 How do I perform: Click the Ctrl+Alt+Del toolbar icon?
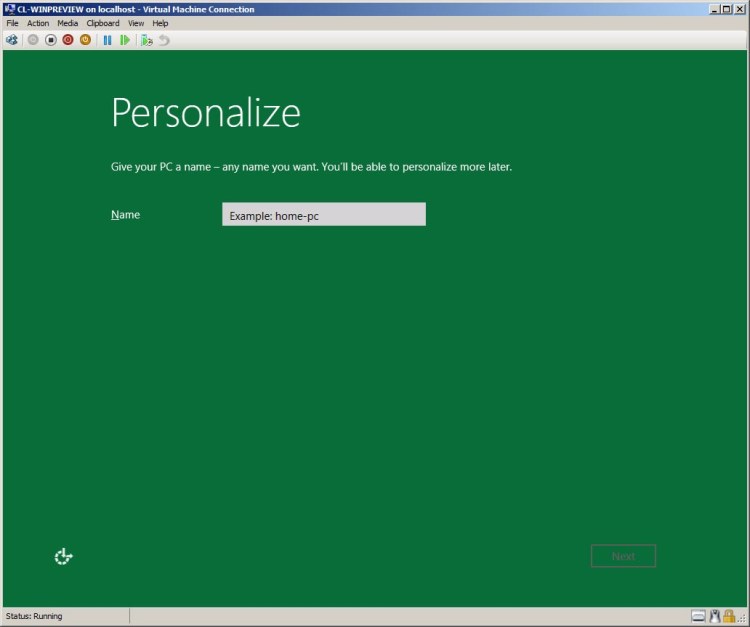(x=12, y=40)
